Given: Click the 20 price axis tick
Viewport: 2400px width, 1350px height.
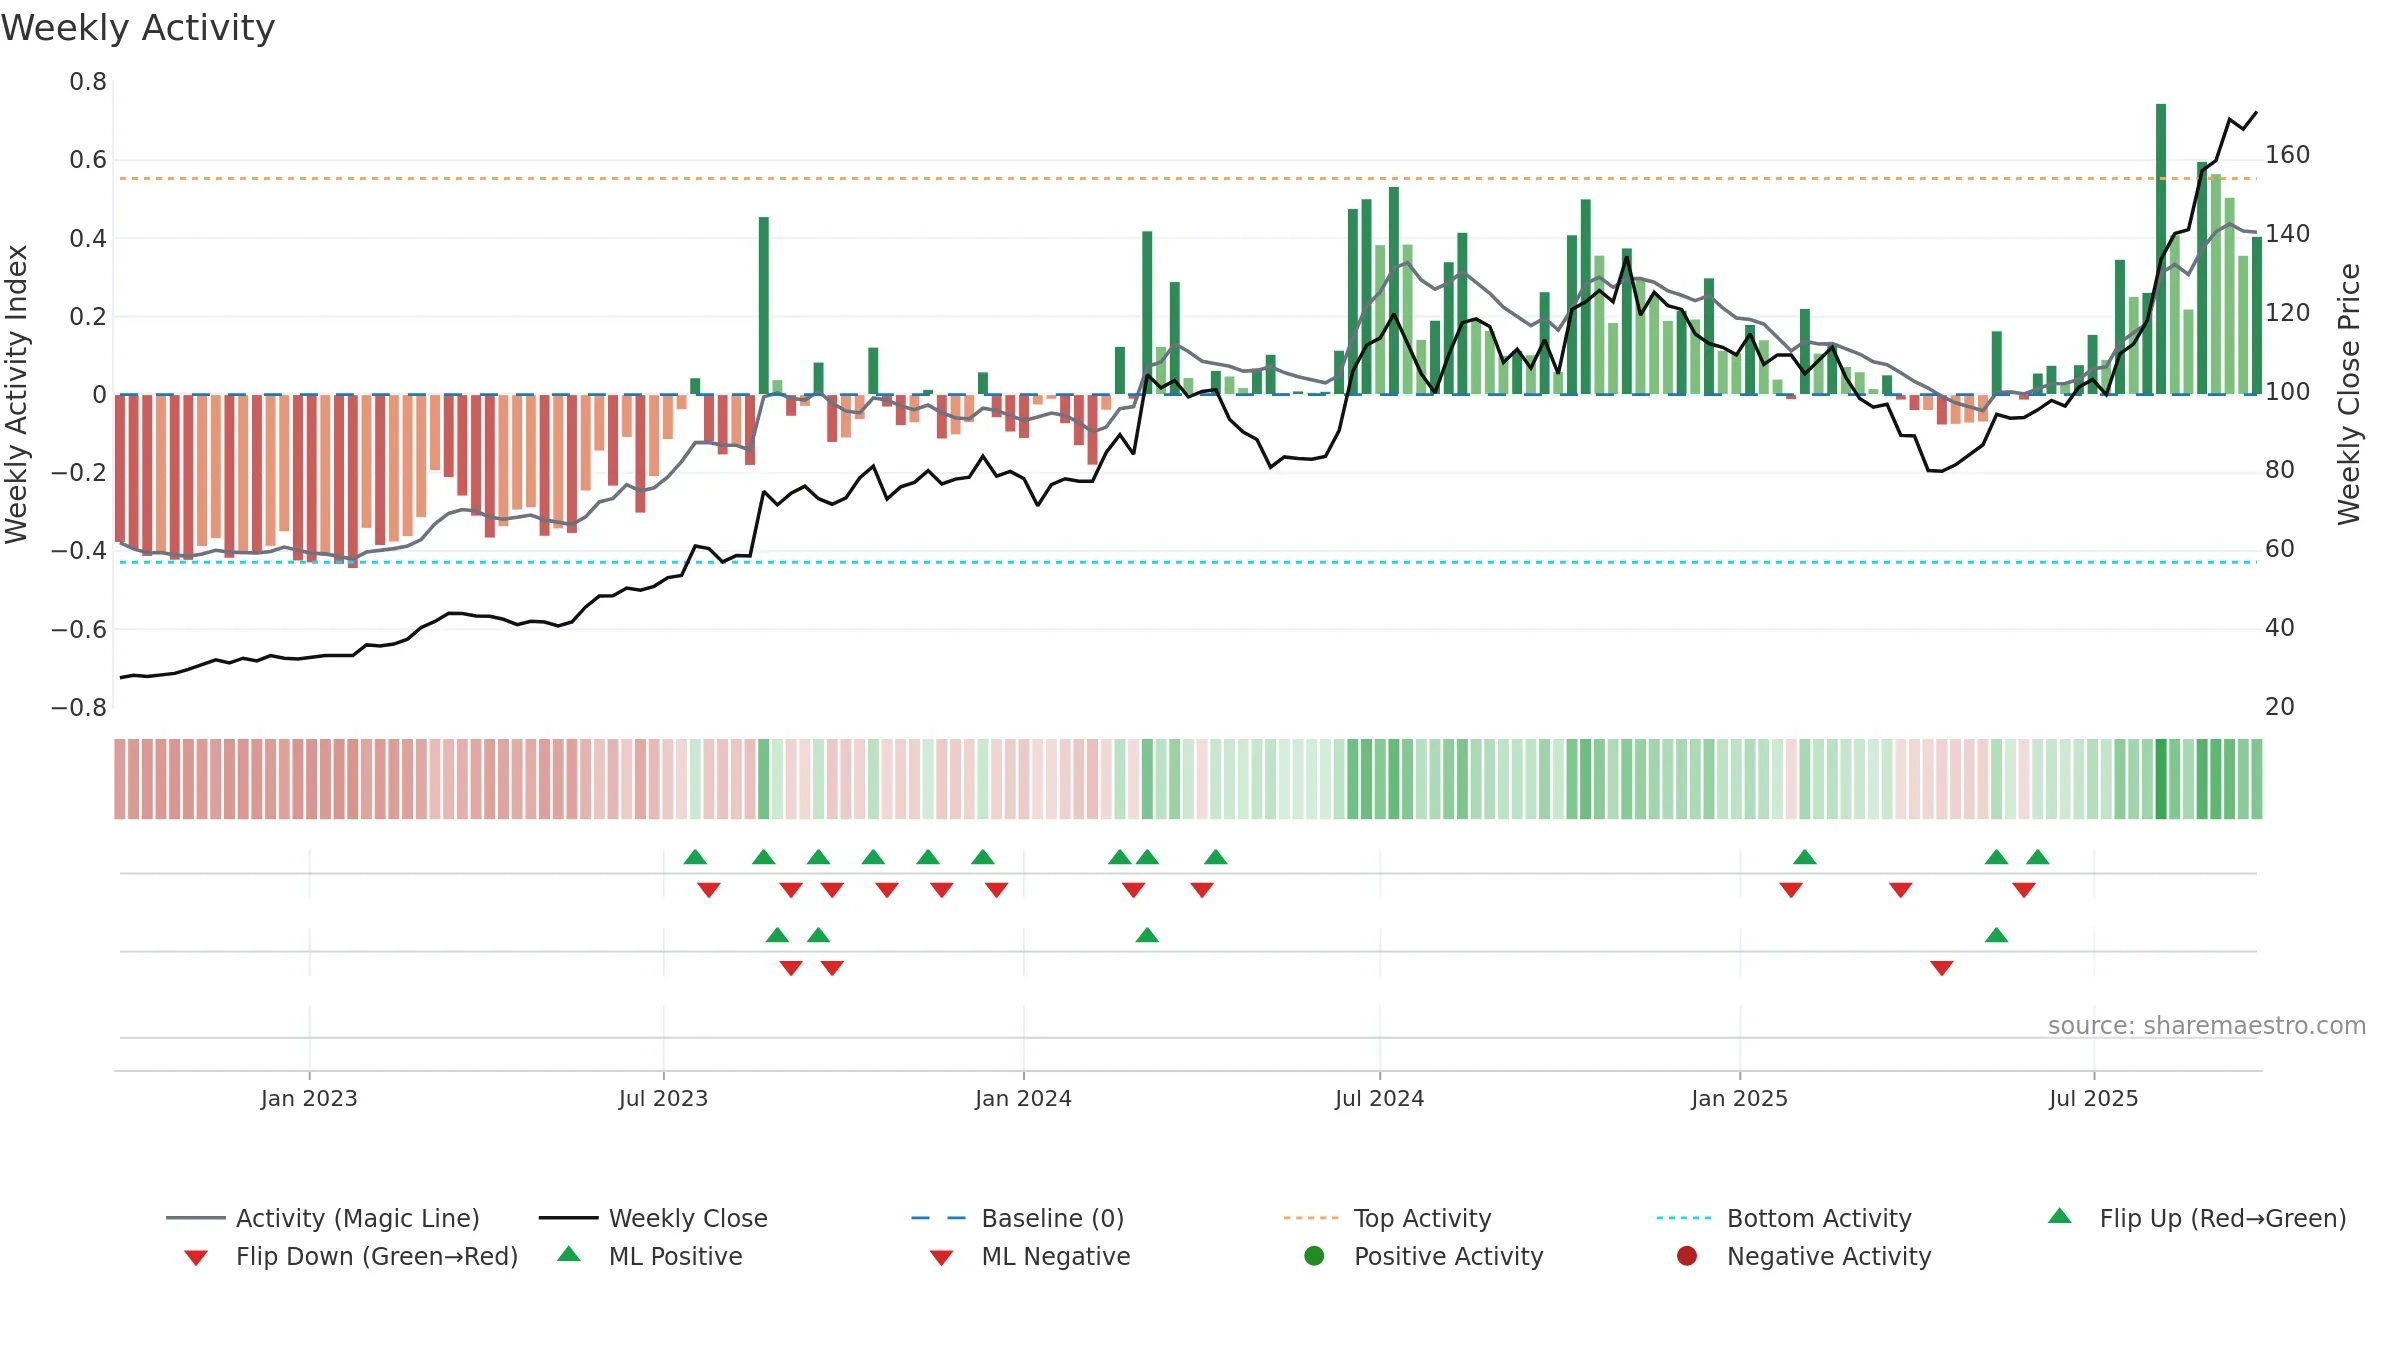Looking at the screenshot, I should pos(2279,707).
